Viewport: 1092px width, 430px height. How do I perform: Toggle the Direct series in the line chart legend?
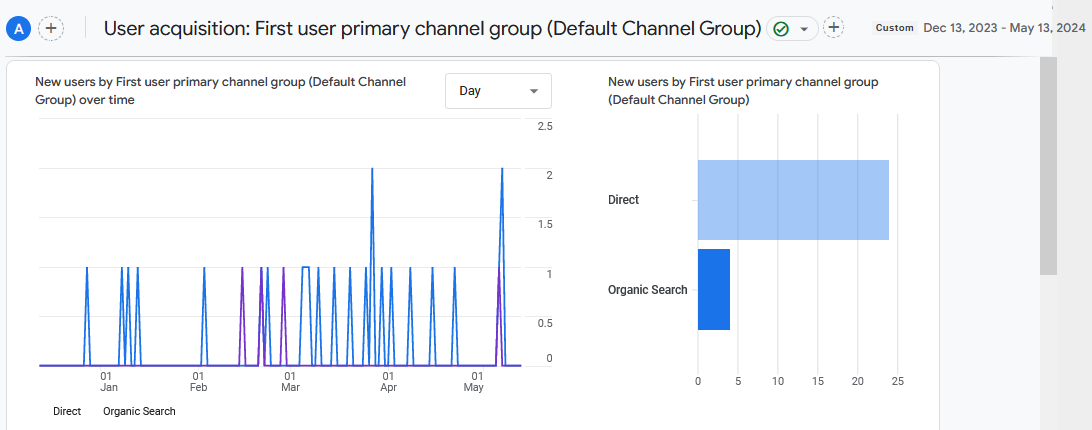67,411
